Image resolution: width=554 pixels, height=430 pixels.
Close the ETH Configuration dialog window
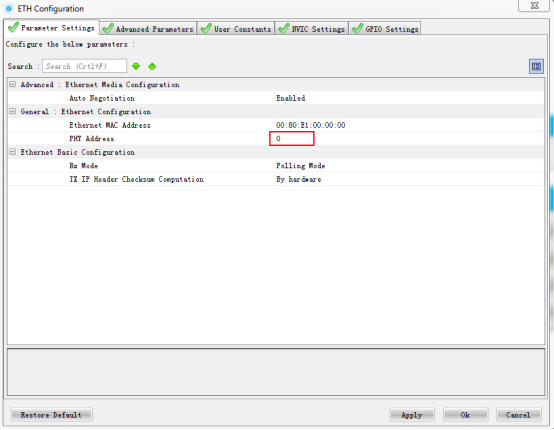[535, 5]
